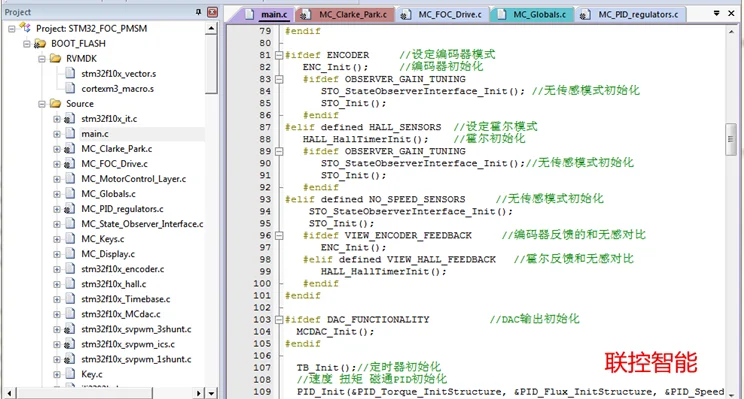744x399 pixels.
Task: Collapse DAC_FUNCTIONALITY fold at line 103
Action: (279, 320)
